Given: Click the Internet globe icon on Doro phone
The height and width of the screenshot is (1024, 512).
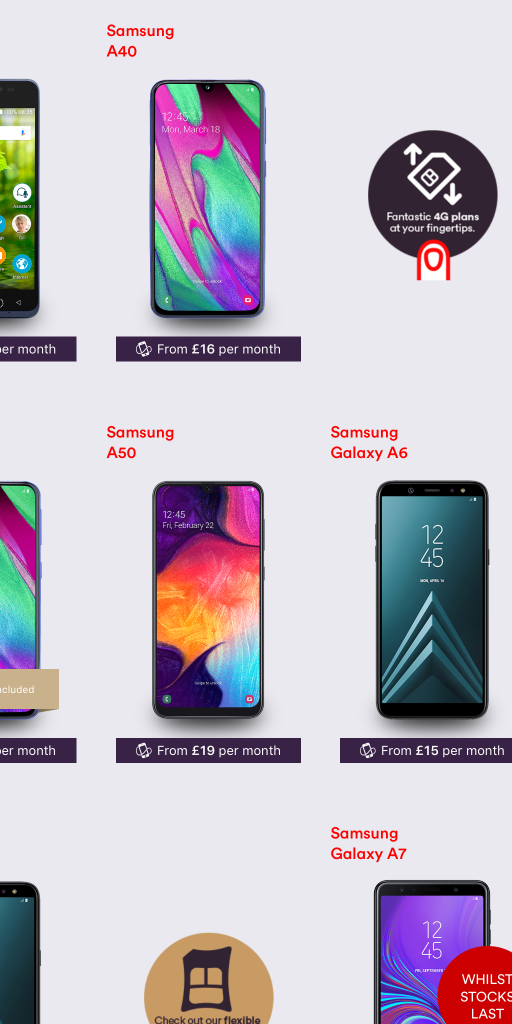Looking at the screenshot, I should (22, 264).
